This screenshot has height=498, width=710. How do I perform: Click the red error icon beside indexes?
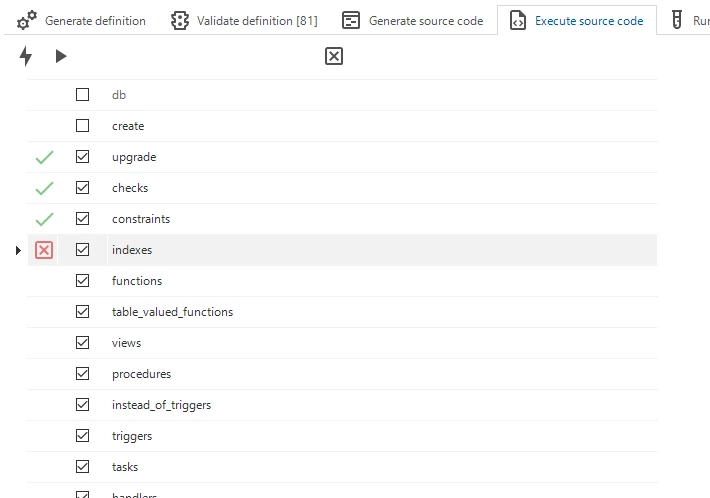pyautogui.click(x=44, y=250)
